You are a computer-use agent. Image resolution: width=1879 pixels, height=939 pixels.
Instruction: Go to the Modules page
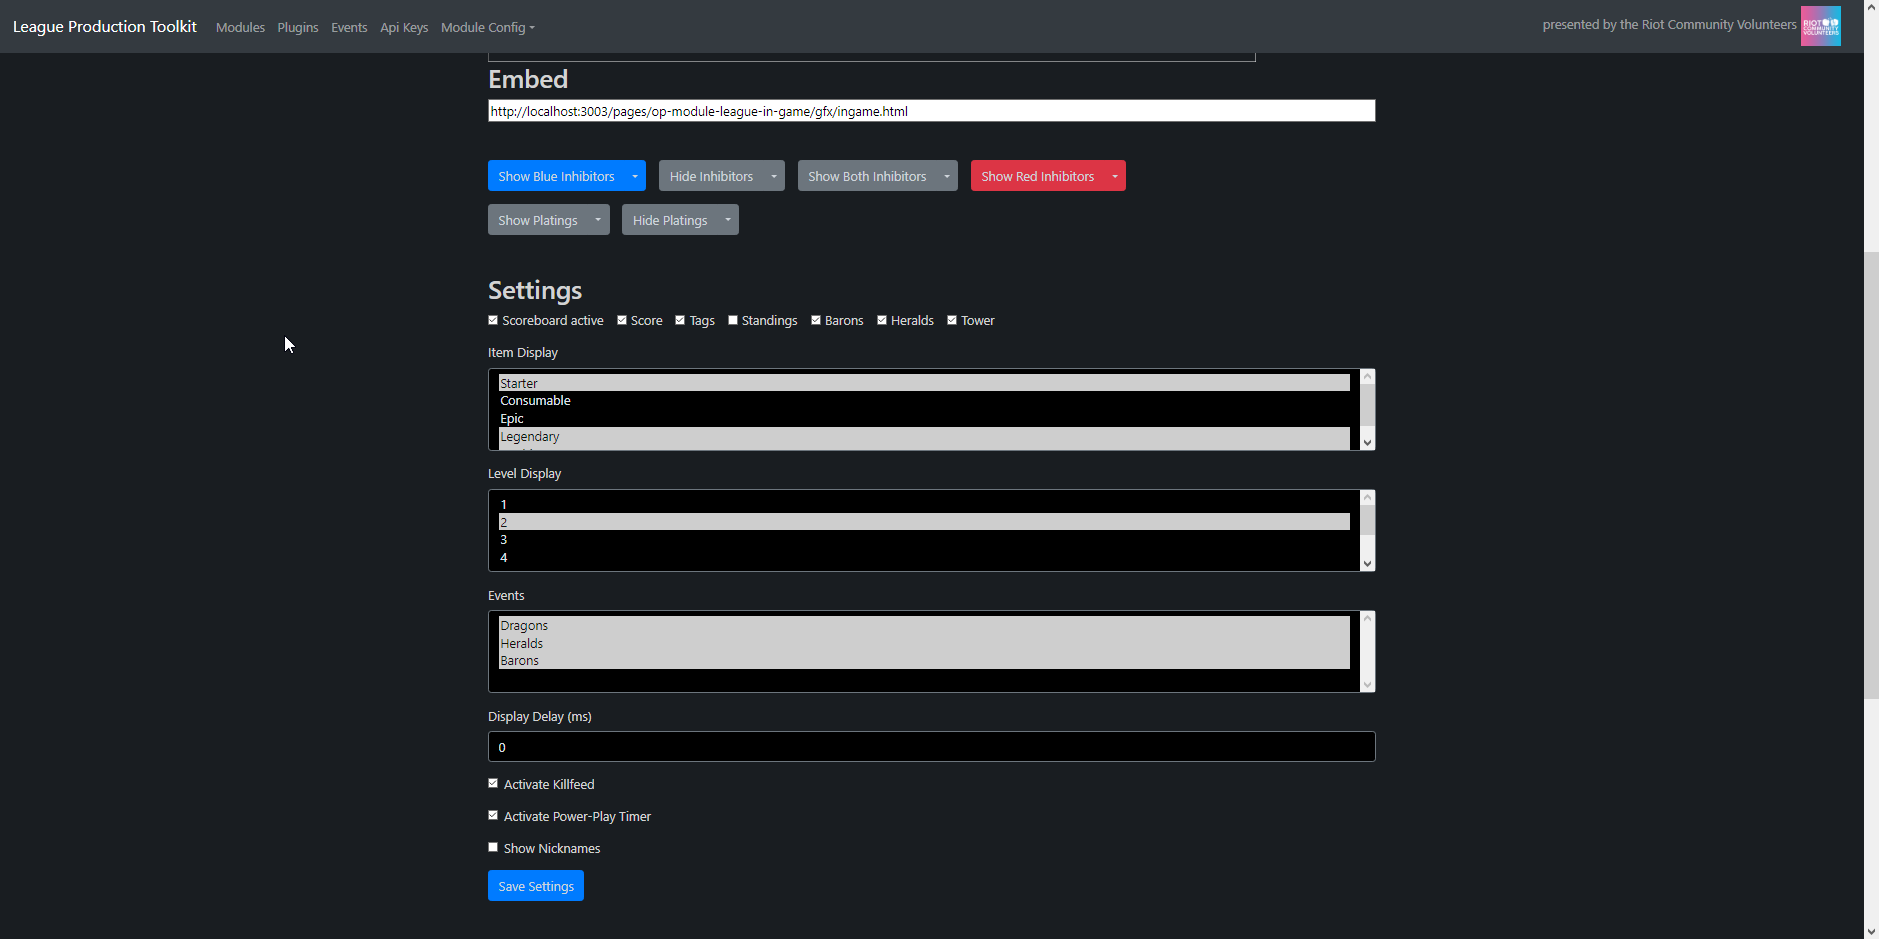pyautogui.click(x=240, y=27)
